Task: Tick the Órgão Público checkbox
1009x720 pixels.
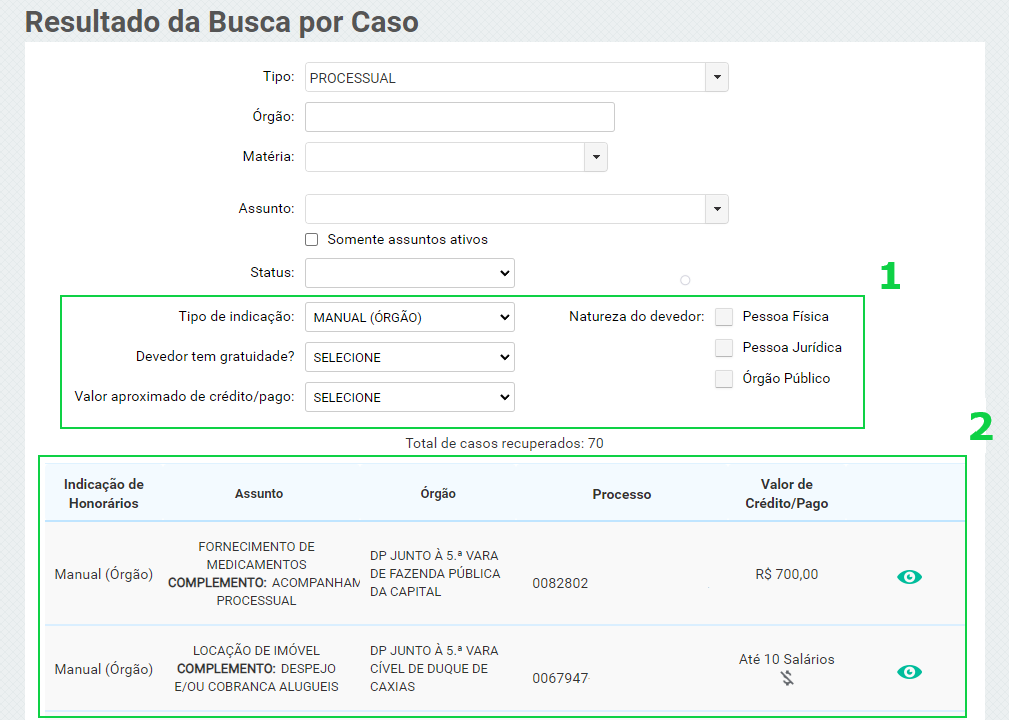Action: (724, 379)
